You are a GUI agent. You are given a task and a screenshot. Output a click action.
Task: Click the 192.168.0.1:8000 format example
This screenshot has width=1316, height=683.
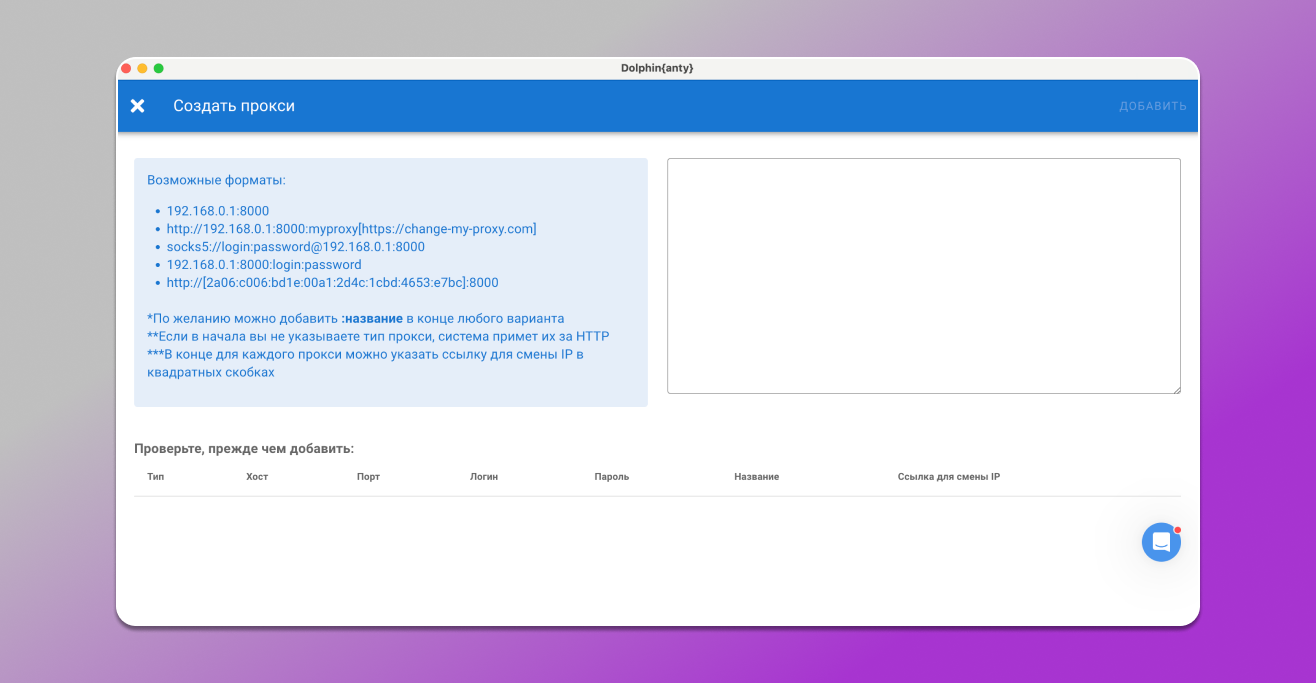[x=217, y=211]
